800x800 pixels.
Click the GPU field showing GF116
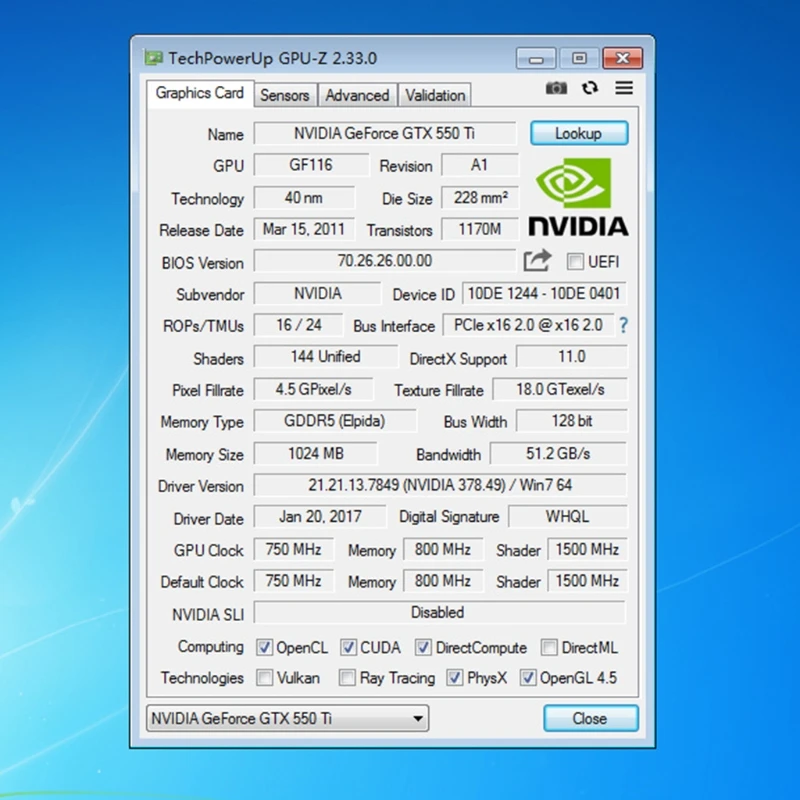(311, 165)
